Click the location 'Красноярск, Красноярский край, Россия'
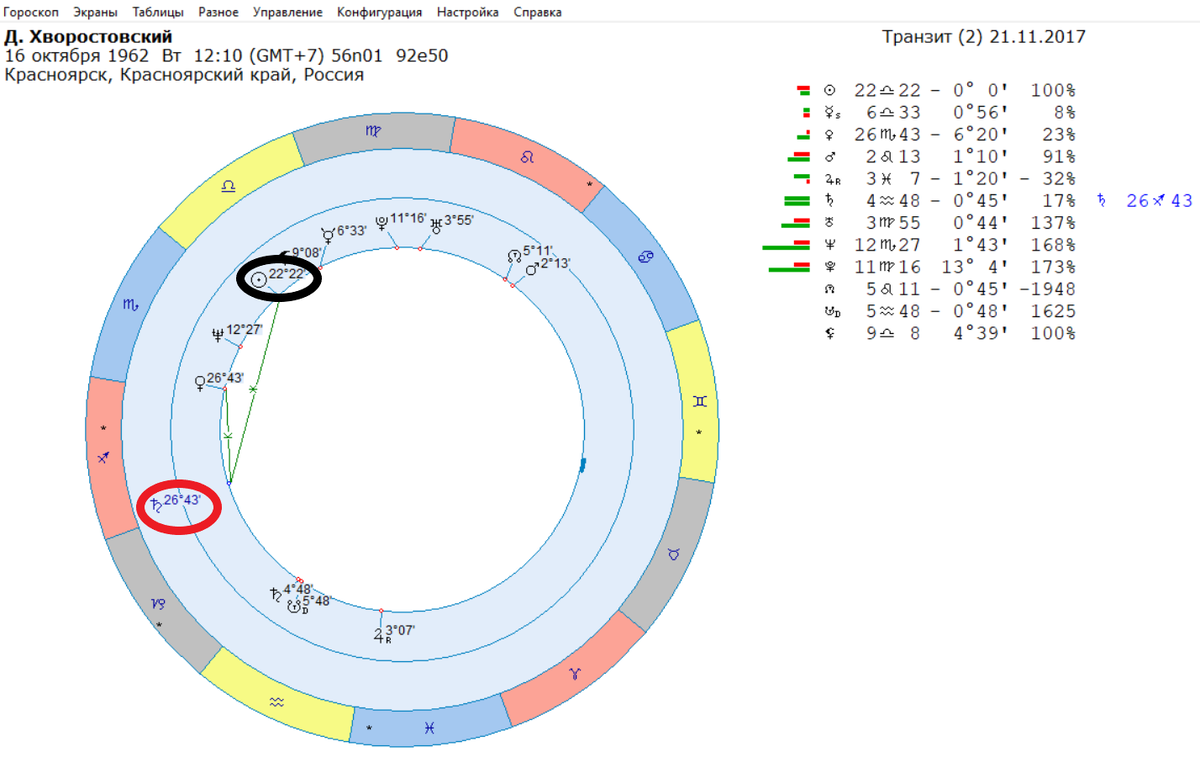Viewport: 1200px width, 768px height. [x=184, y=75]
